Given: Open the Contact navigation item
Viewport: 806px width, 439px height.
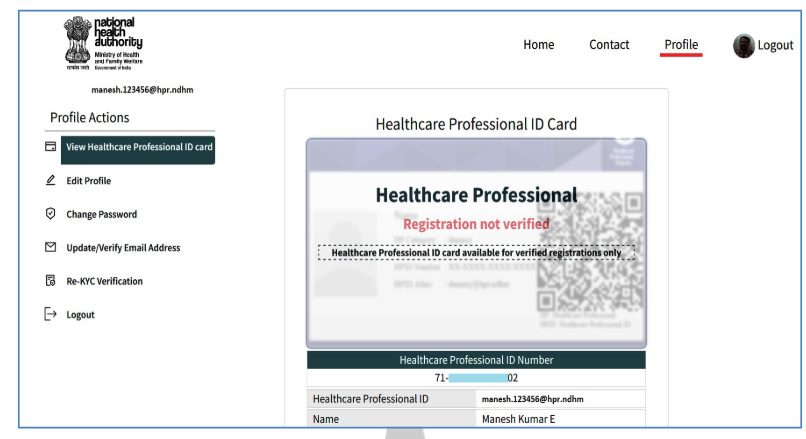Looking at the screenshot, I should pyautogui.click(x=609, y=45).
